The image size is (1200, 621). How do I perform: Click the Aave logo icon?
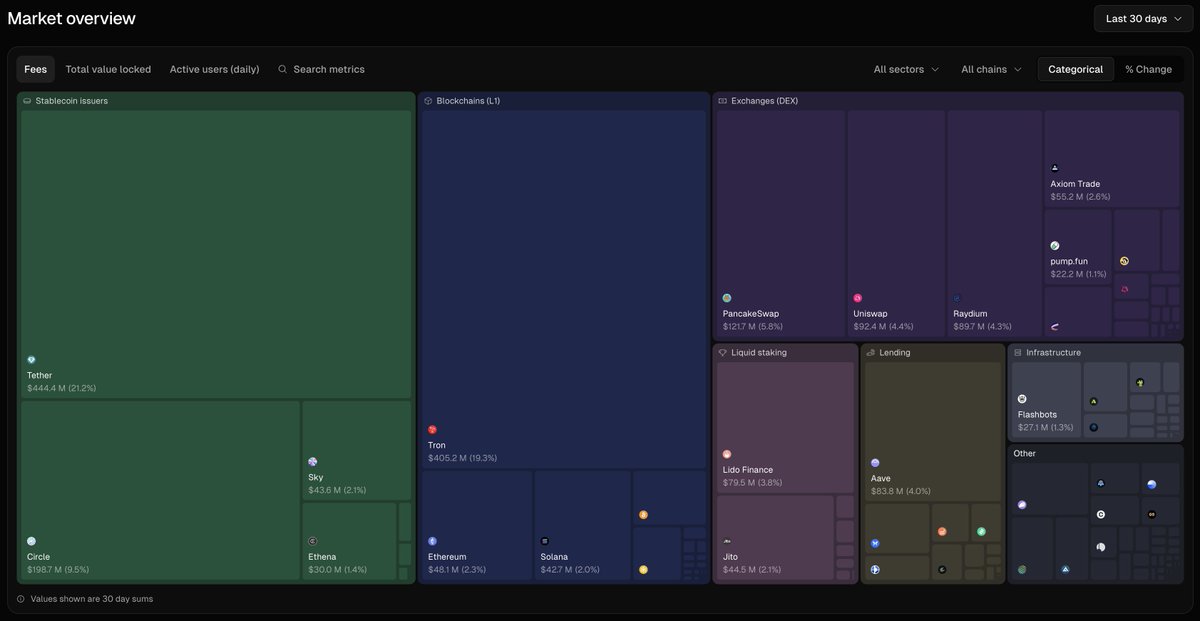point(875,463)
